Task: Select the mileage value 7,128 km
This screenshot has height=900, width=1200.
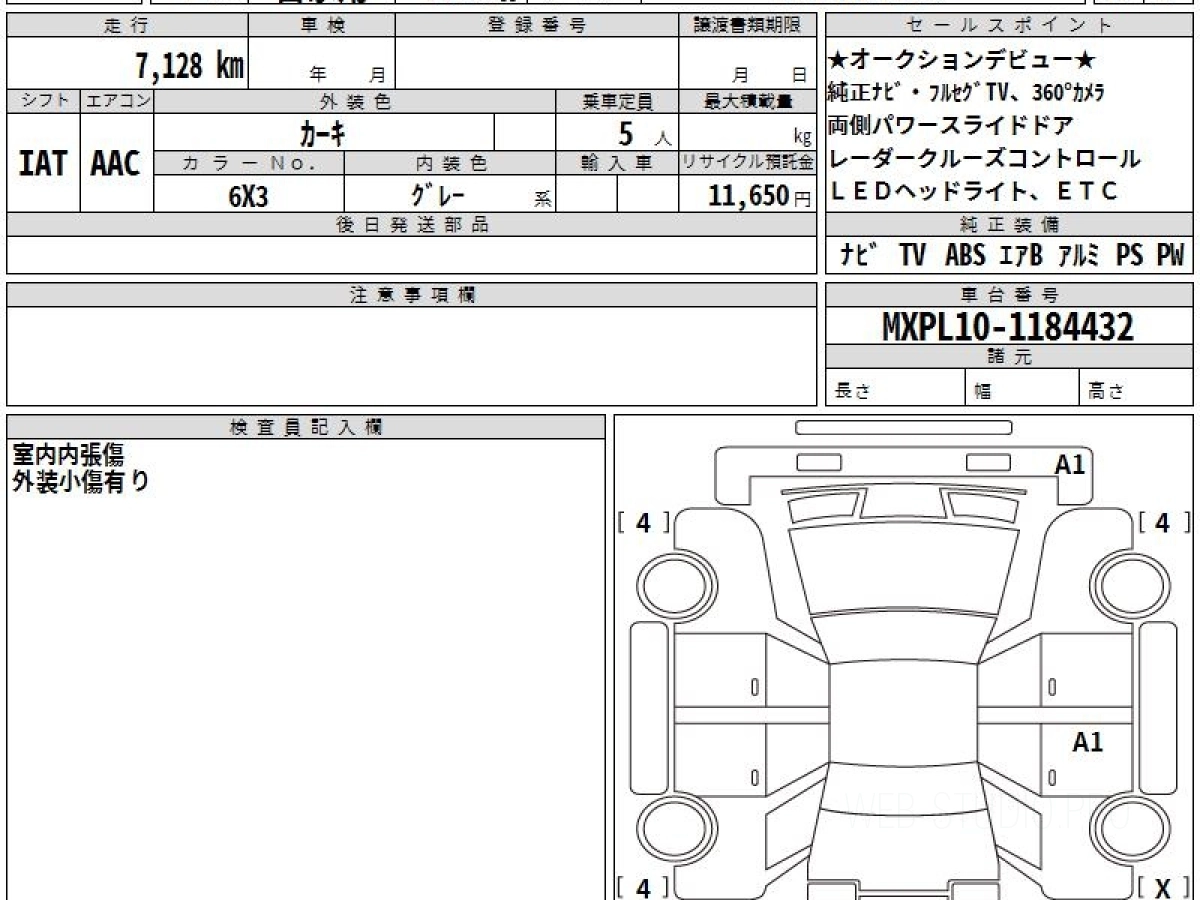Action: [x=190, y=66]
